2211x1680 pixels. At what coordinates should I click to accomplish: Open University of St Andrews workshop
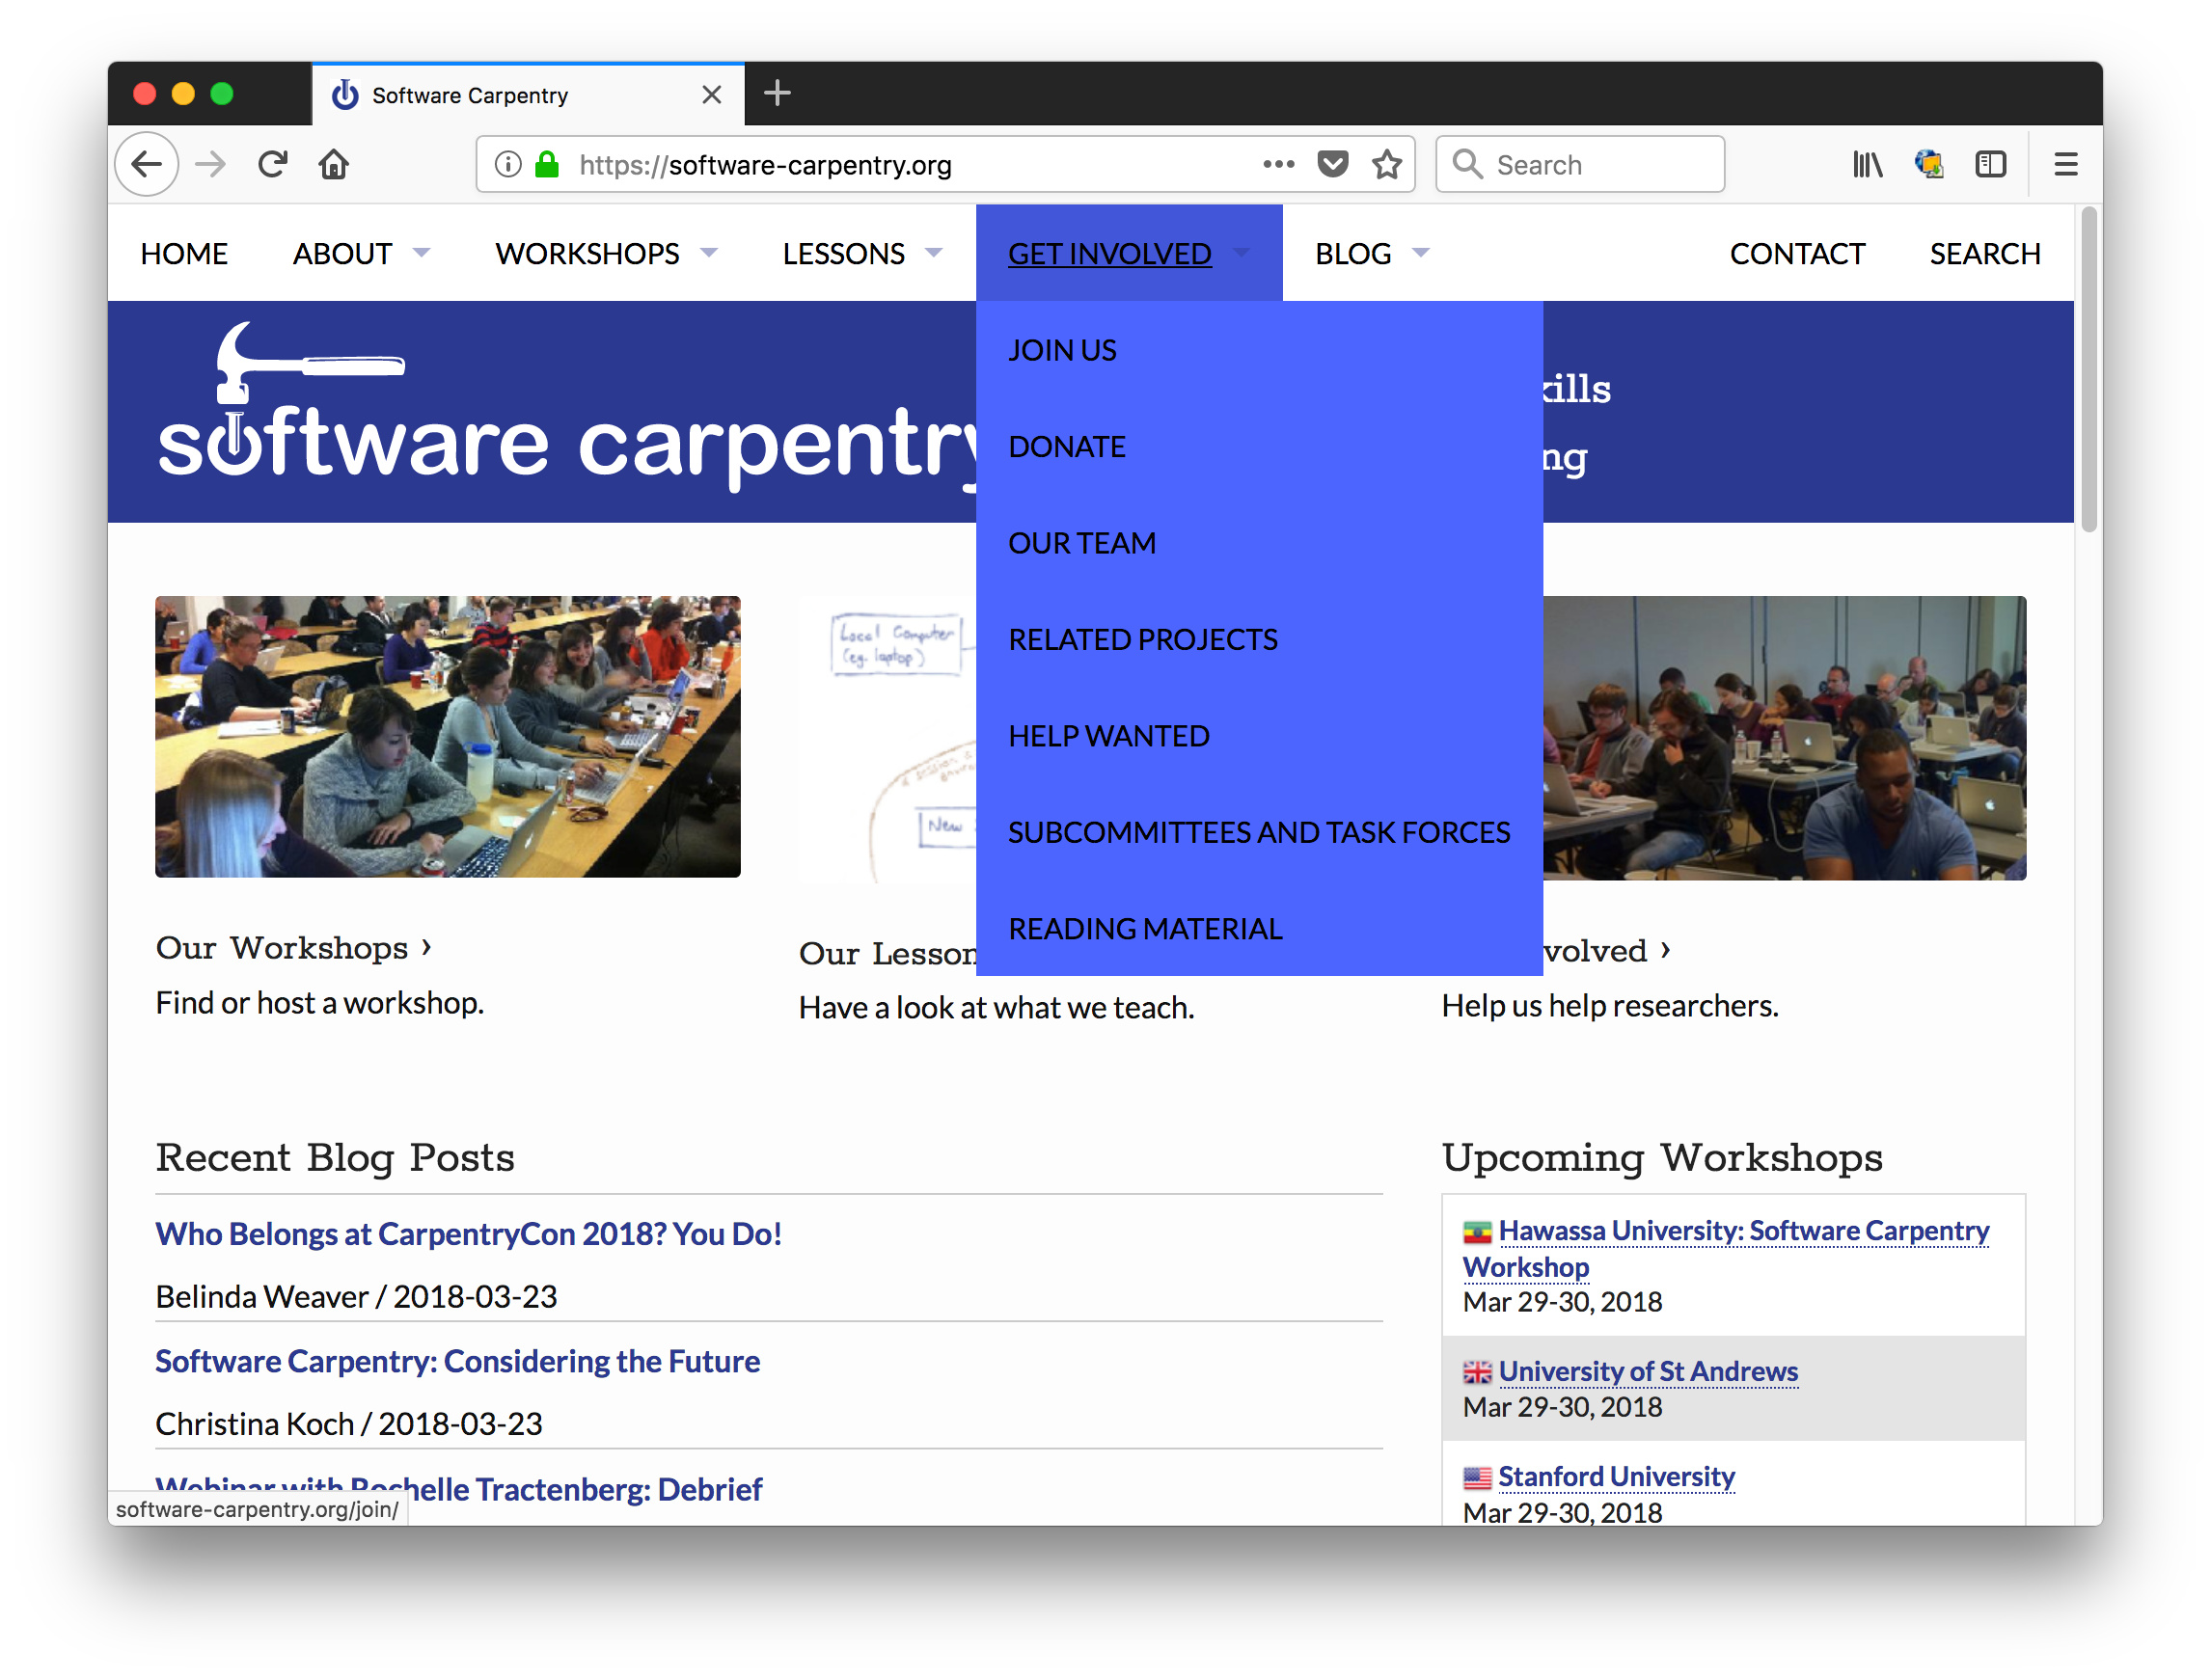click(1647, 1371)
